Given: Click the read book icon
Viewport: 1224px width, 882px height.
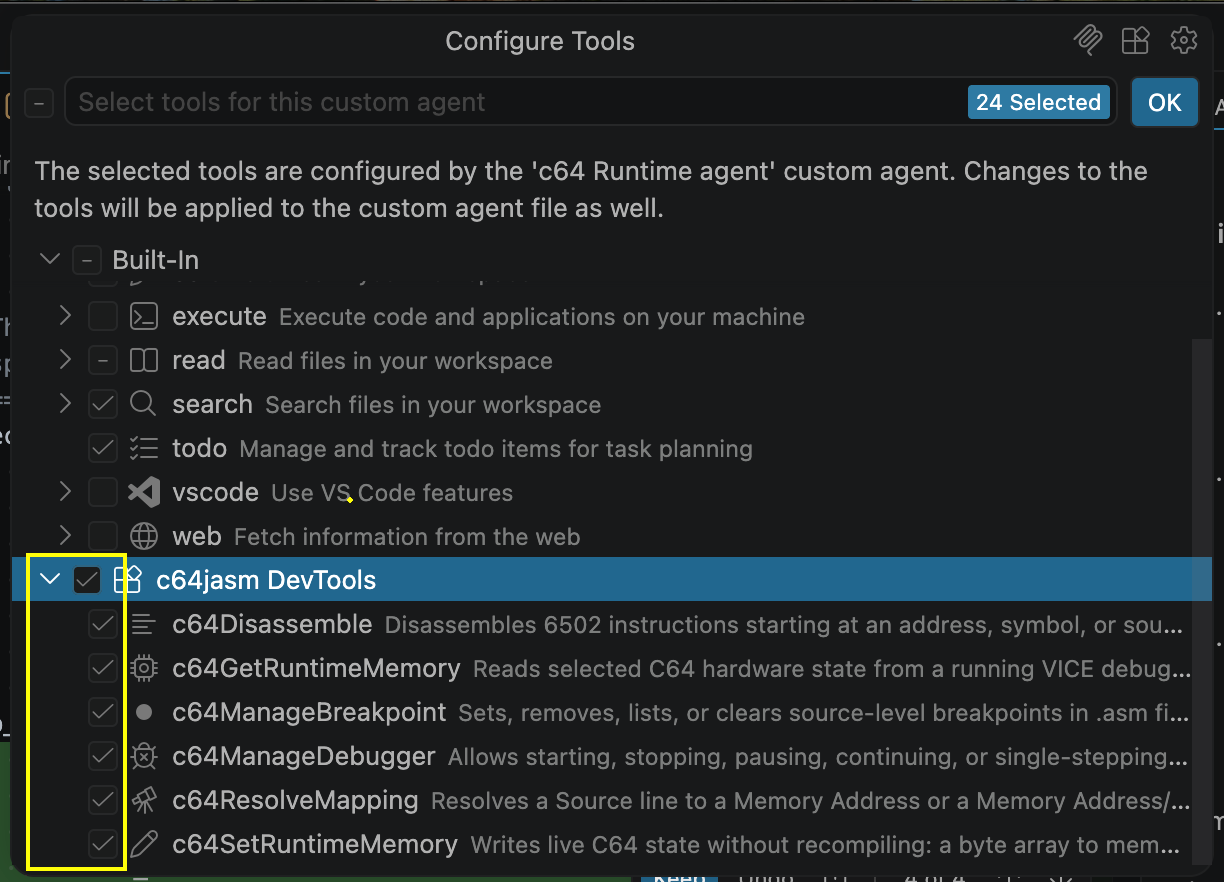Looking at the screenshot, I should click(144, 361).
